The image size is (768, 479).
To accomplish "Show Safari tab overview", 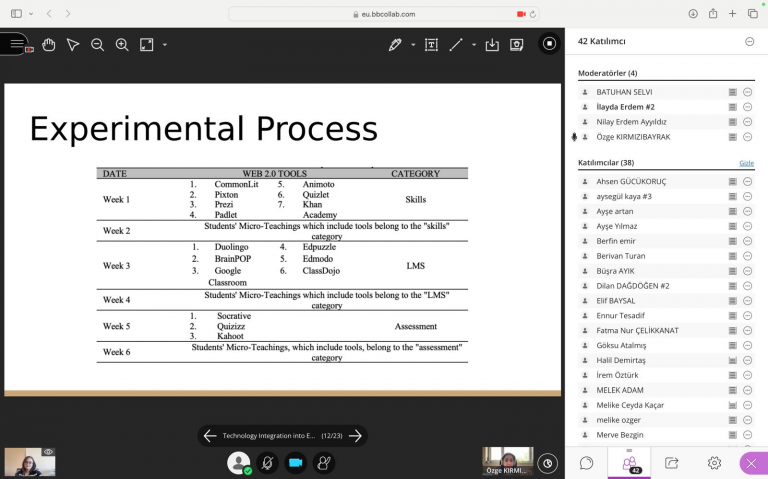I will tap(753, 14).
